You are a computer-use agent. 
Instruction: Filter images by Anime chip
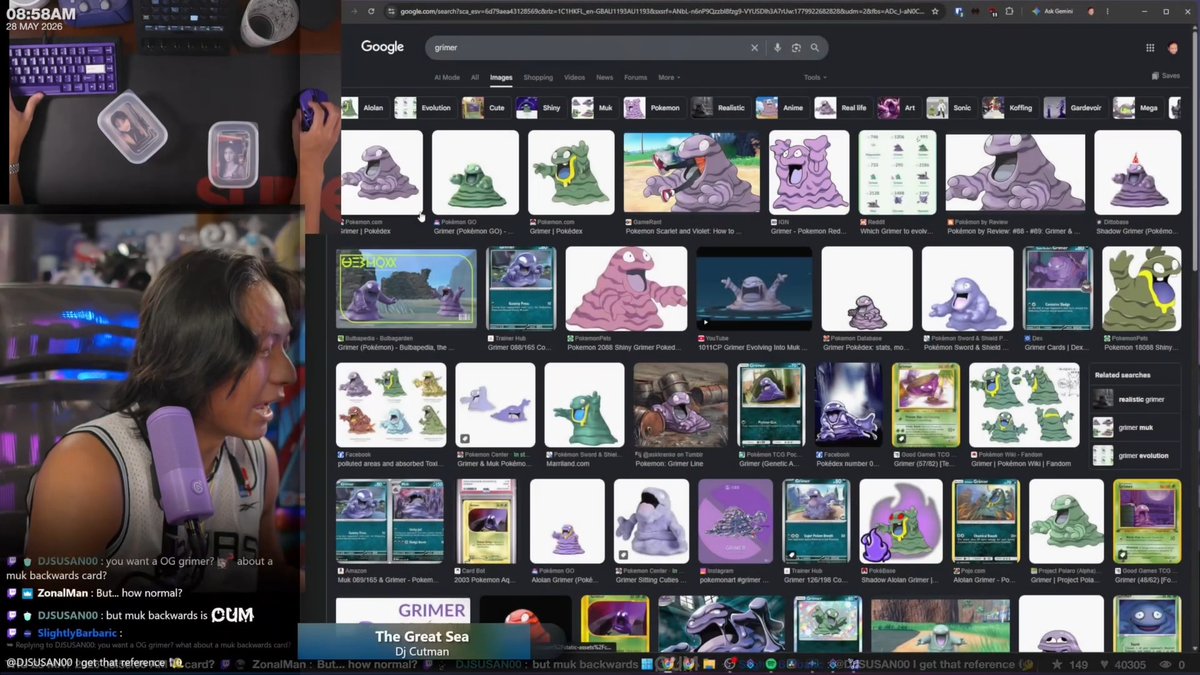pyautogui.click(x=782, y=108)
